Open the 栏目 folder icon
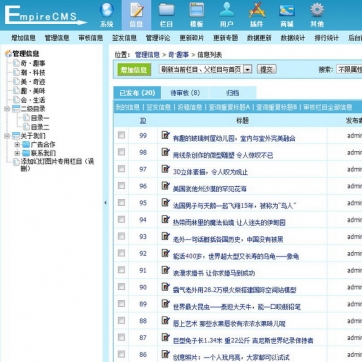Image resolution: width=362 pixels, height=362 pixels. pyautogui.click(x=166, y=10)
